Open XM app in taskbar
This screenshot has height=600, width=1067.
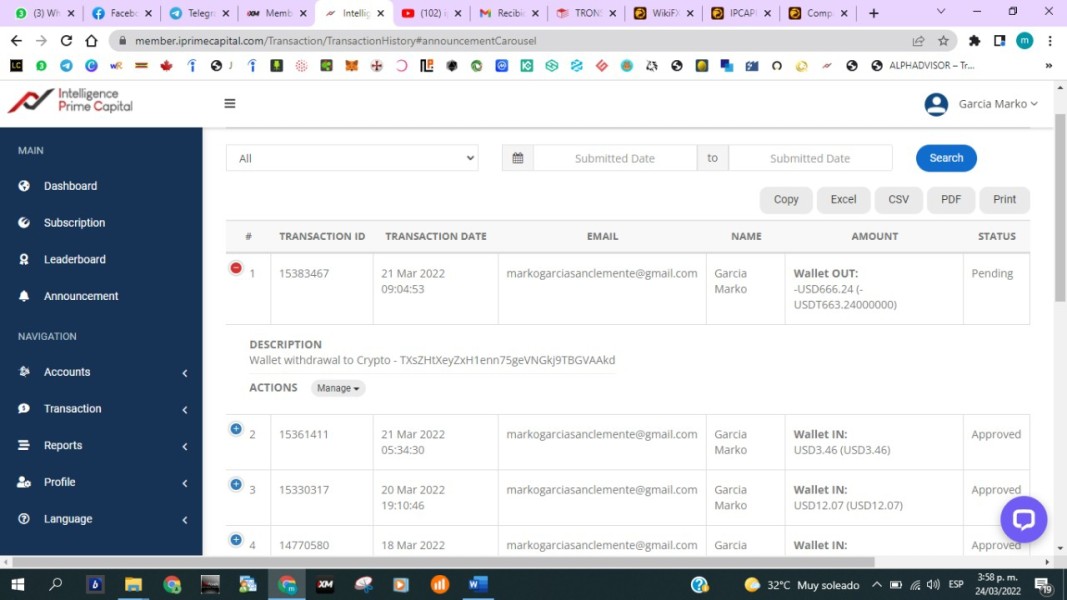pyautogui.click(x=325, y=584)
